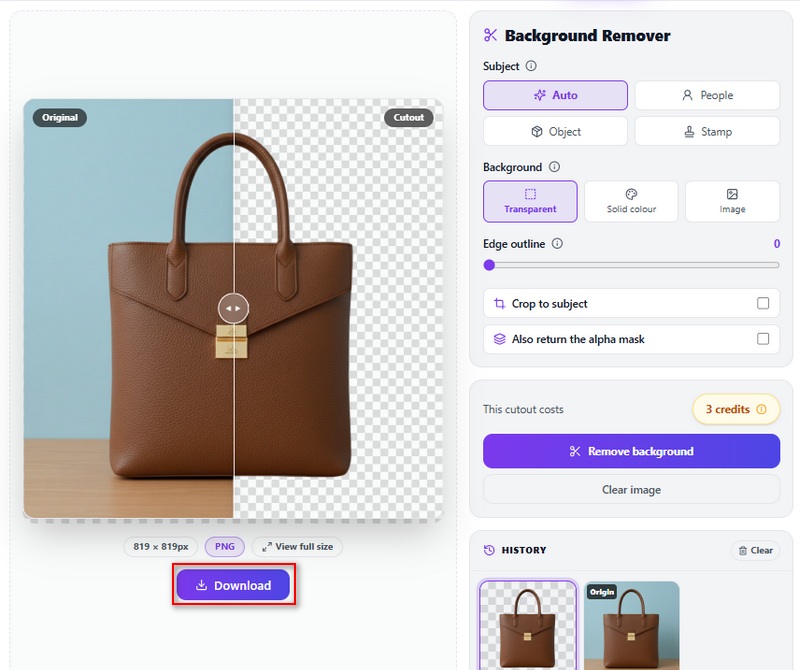
Task: Download the cutout image
Action: tap(233, 585)
